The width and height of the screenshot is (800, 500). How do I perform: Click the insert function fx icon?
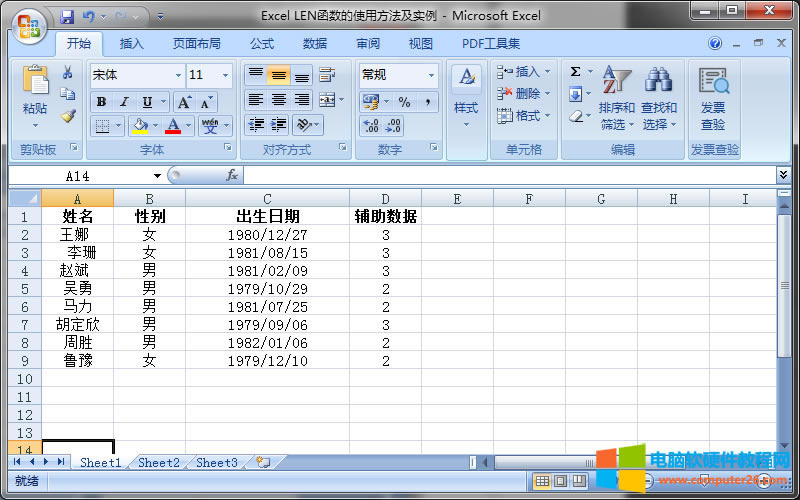click(232, 175)
